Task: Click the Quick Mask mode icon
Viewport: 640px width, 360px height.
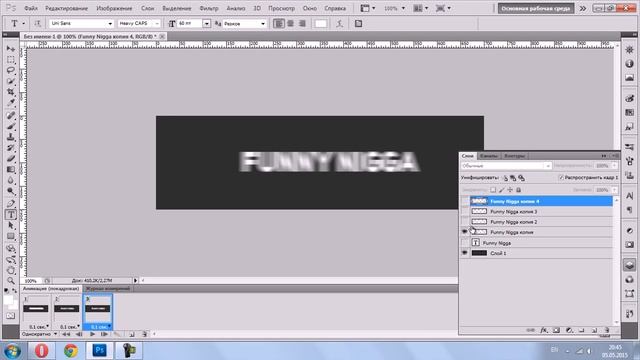Action: point(11,316)
